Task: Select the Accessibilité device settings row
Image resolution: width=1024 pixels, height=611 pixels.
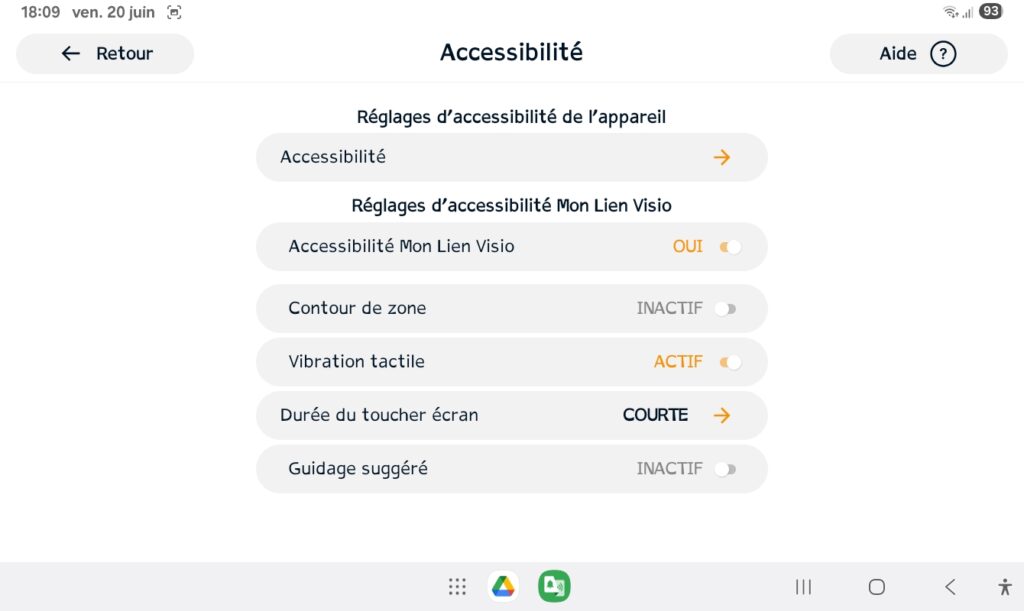Action: [x=511, y=157]
